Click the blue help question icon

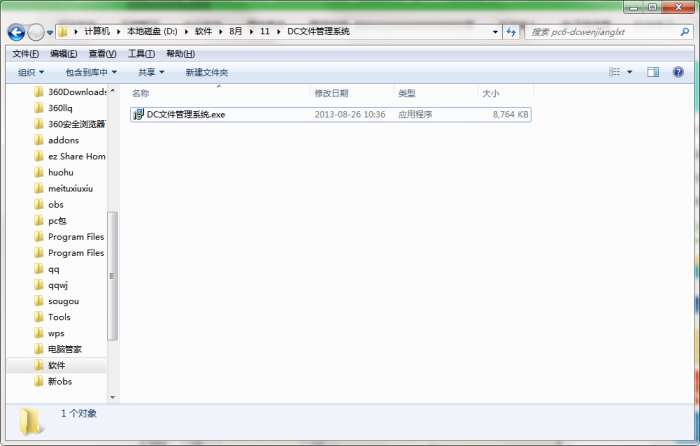click(x=678, y=72)
